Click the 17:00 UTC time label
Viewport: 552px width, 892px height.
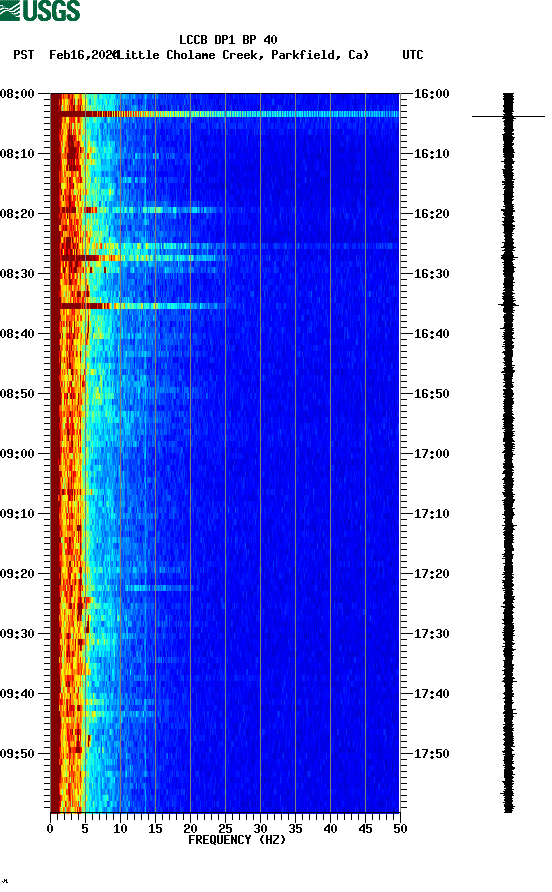(x=431, y=454)
